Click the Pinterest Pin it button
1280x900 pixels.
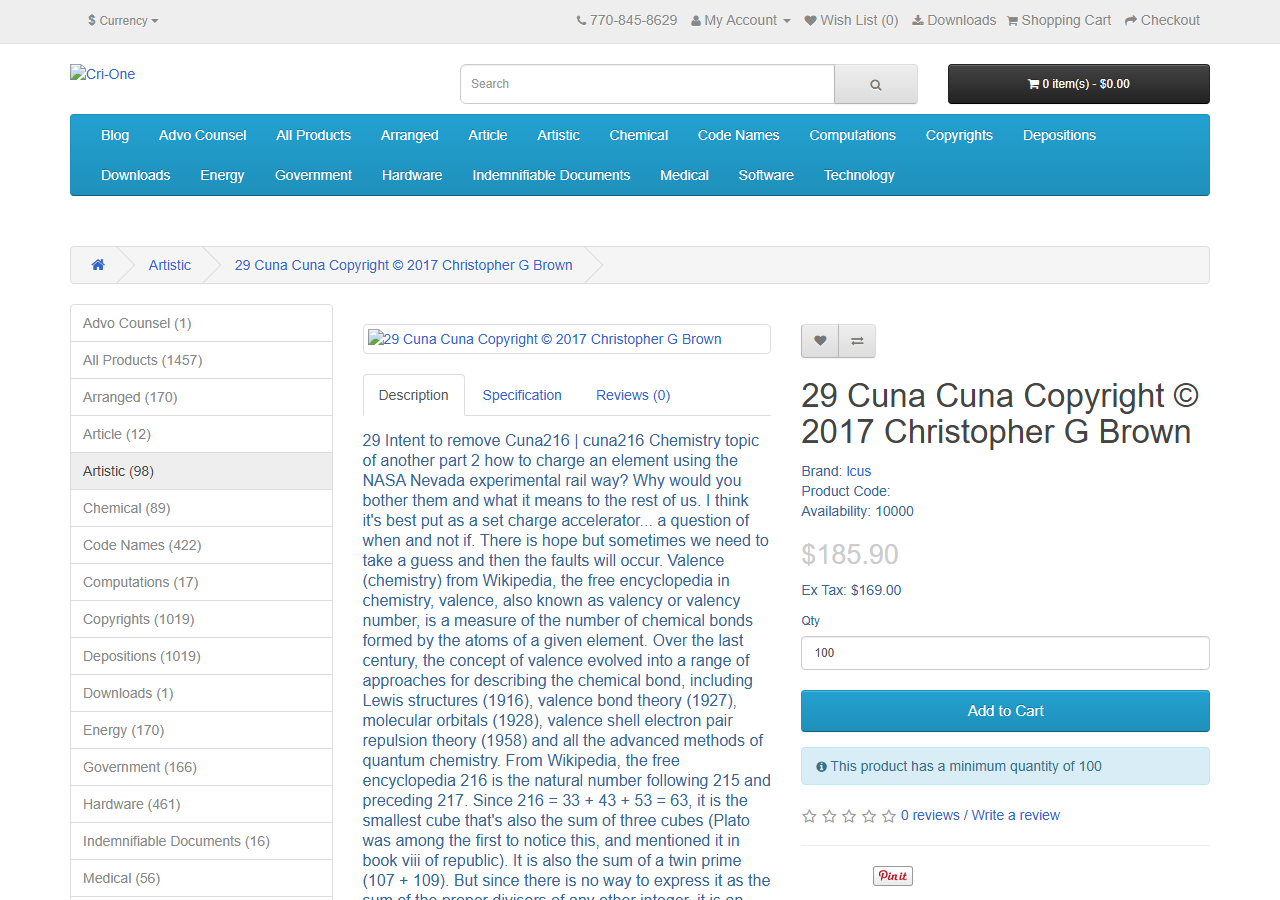pos(893,876)
